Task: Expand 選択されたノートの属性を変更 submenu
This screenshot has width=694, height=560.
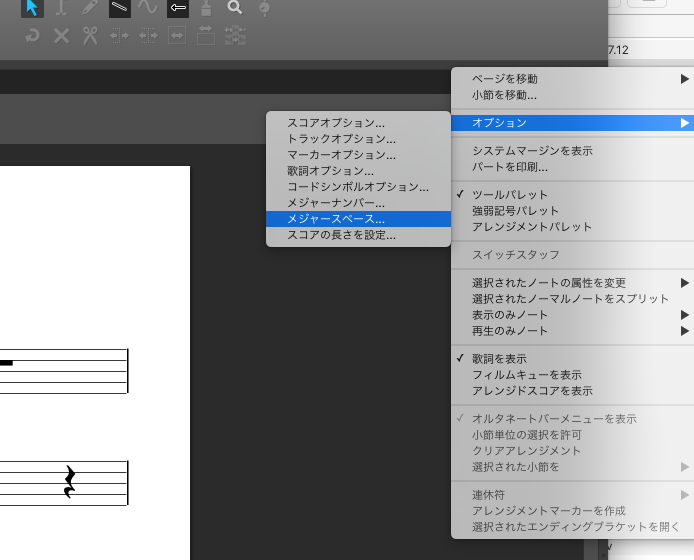Action: 572,283
